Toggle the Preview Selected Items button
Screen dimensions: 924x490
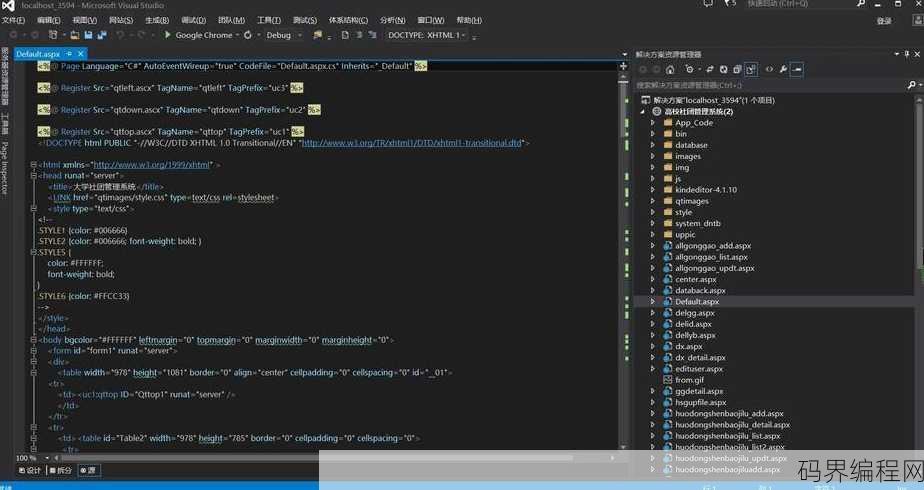pos(797,69)
